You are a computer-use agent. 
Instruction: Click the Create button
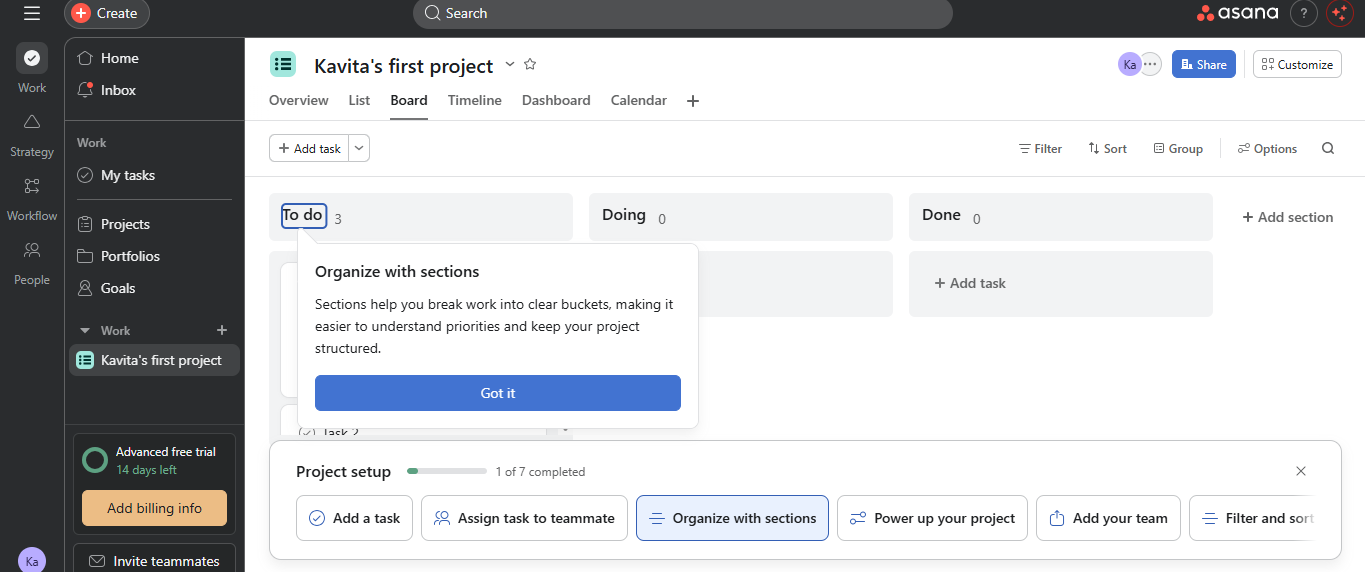click(x=107, y=13)
